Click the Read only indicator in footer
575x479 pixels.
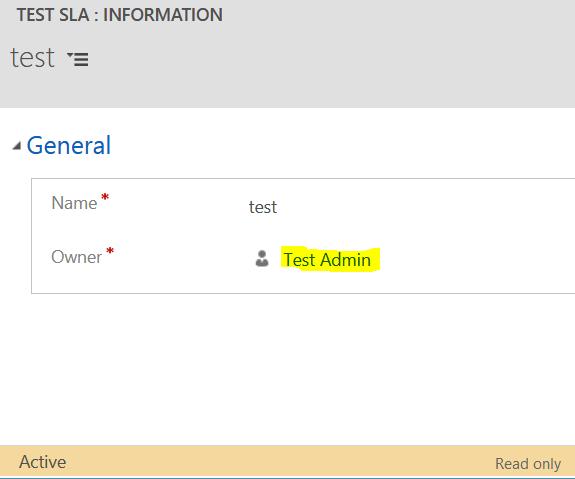click(x=528, y=464)
